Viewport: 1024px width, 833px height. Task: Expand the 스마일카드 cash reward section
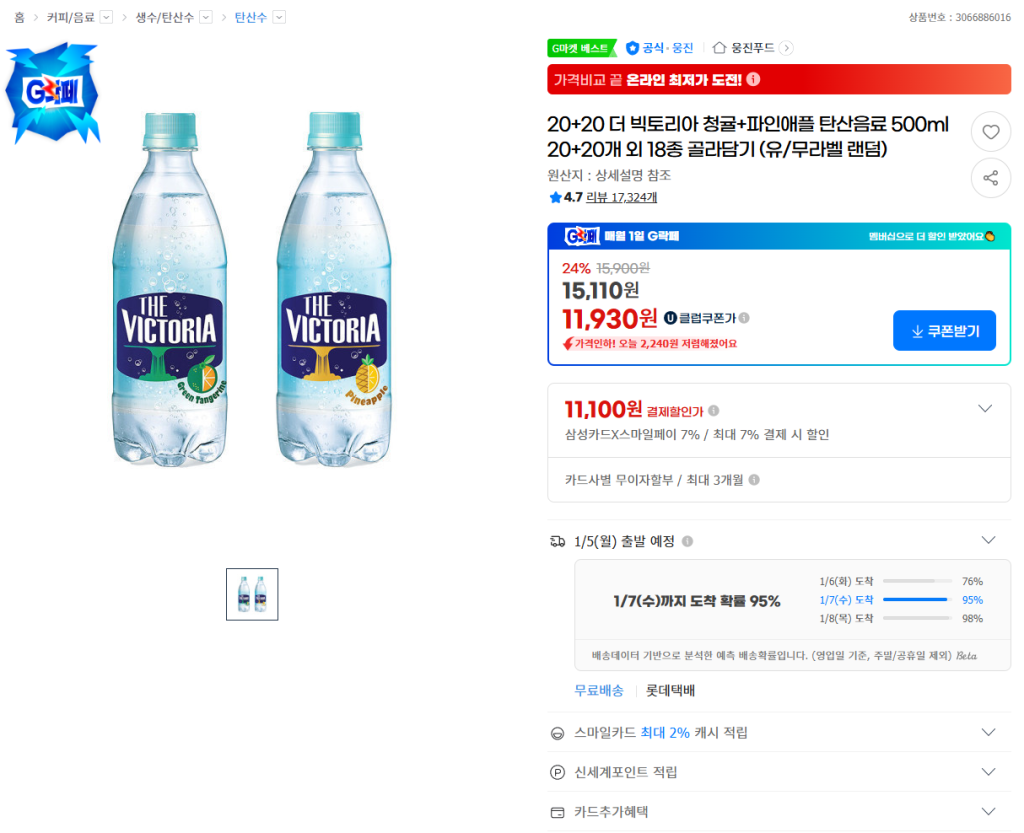(988, 732)
